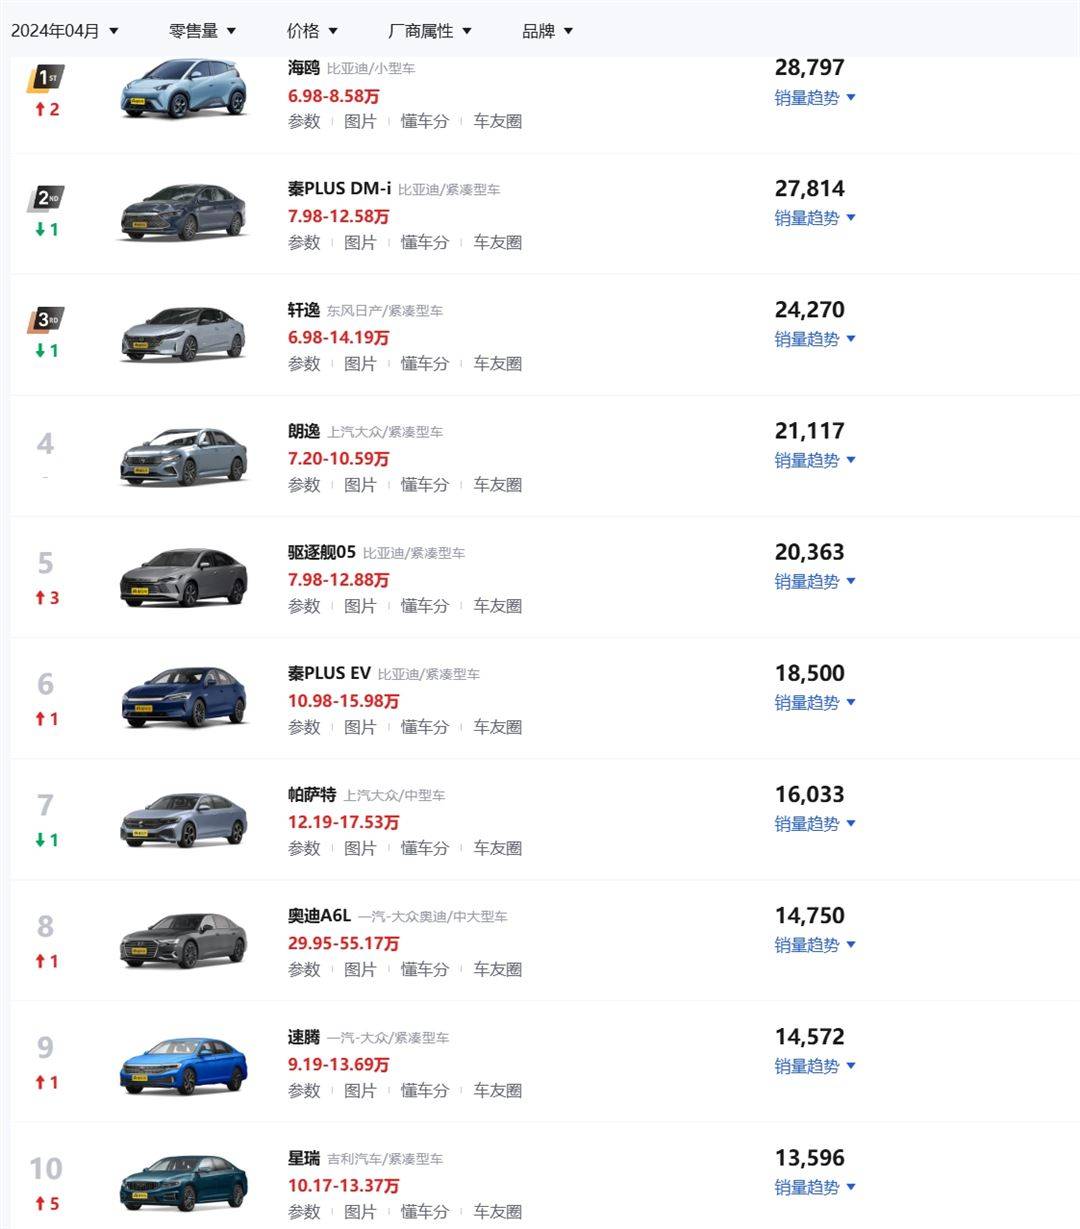This screenshot has width=1080, height=1229.
Task: Expand the 零售量 filter dropdown
Action: coord(202,31)
